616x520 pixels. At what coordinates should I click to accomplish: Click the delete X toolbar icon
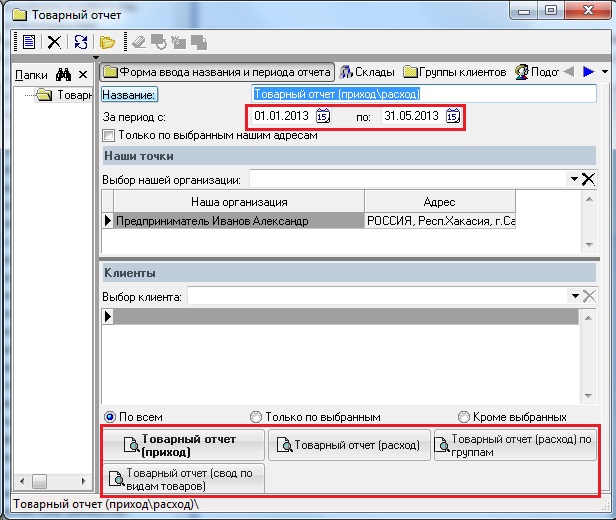click(54, 42)
